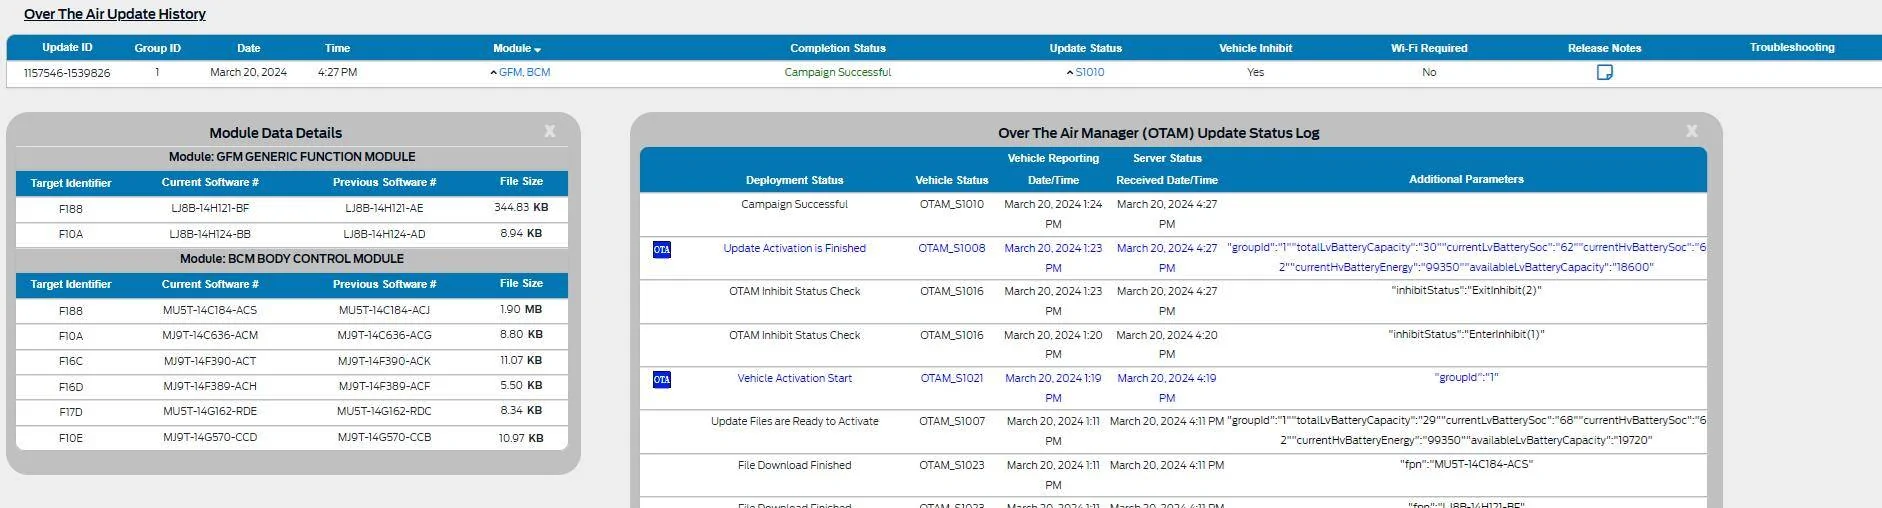Image resolution: width=1882 pixels, height=508 pixels.
Task: Select previous software LJ8B-14H121-AE
Action: click(384, 208)
